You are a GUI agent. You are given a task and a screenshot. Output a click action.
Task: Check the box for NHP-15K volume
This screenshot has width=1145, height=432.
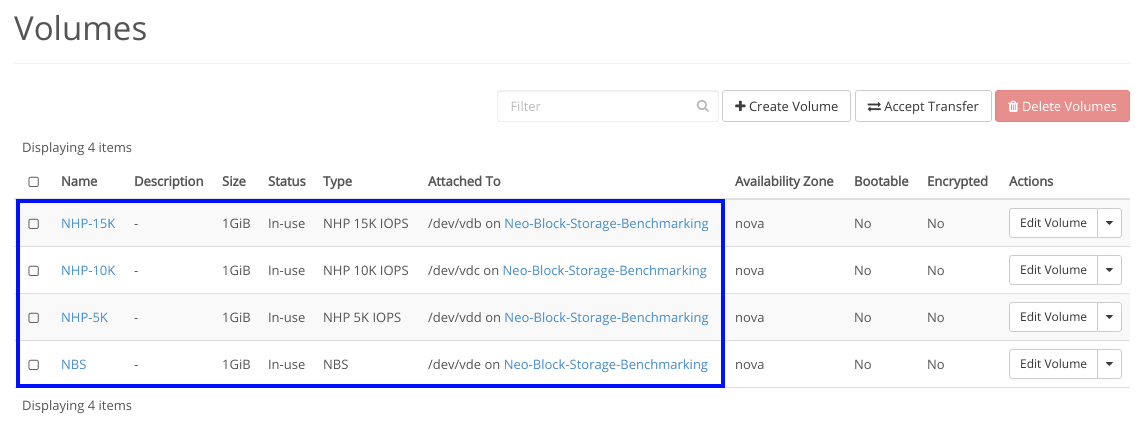34,224
